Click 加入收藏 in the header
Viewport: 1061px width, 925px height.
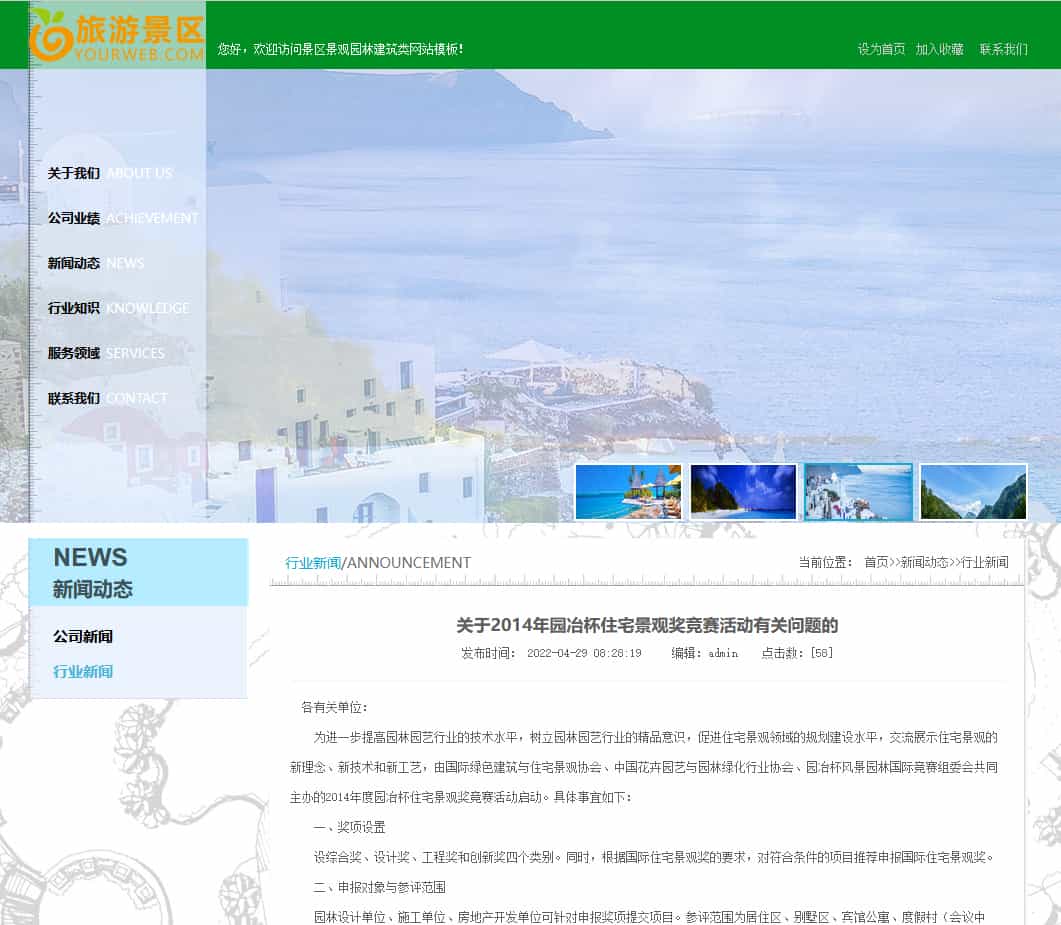click(939, 49)
